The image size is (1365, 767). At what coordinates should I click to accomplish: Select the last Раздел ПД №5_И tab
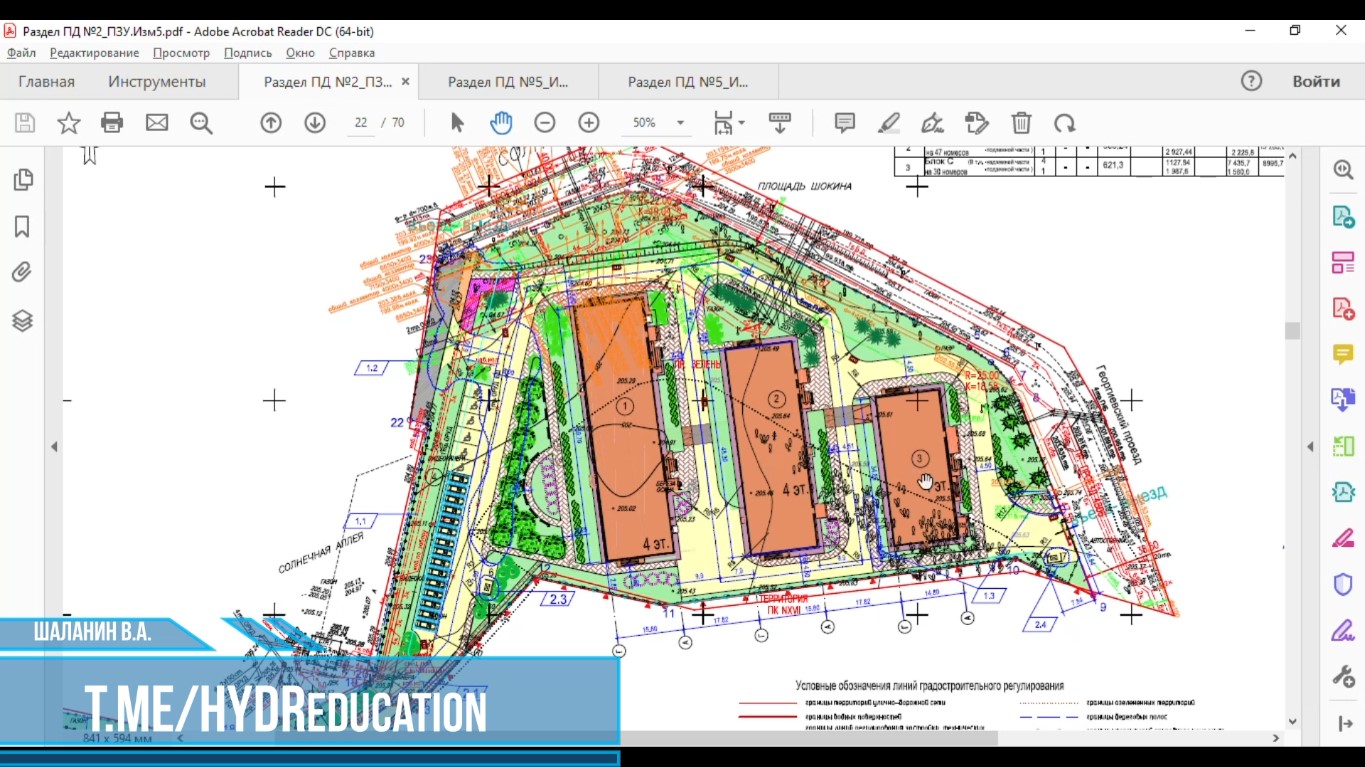point(688,82)
